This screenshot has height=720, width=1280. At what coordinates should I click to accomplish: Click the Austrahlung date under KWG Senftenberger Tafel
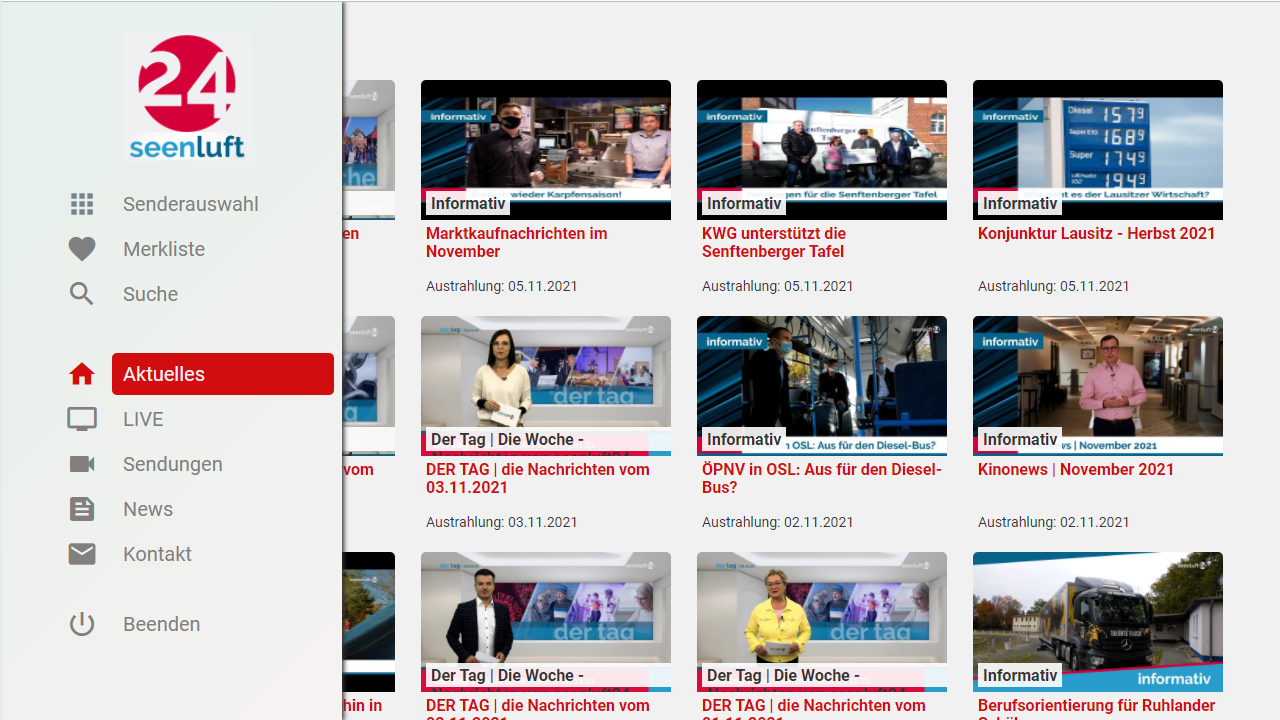coord(778,286)
